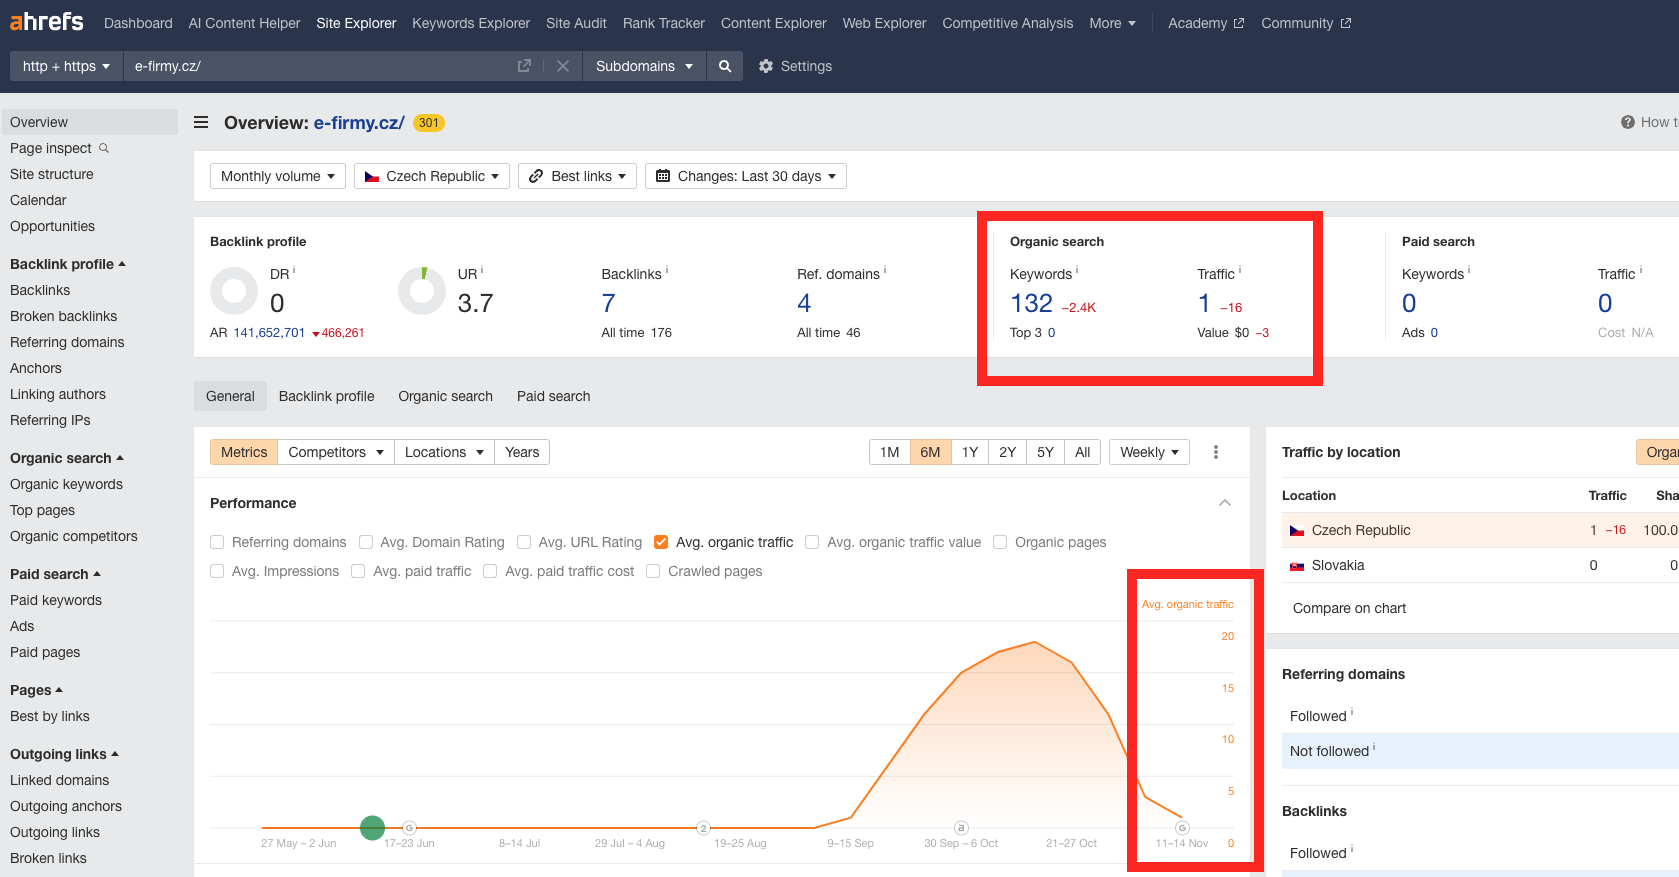Viewport: 1679px width, 877px height.
Task: Click the DR info icon
Action: pyautogui.click(x=294, y=270)
